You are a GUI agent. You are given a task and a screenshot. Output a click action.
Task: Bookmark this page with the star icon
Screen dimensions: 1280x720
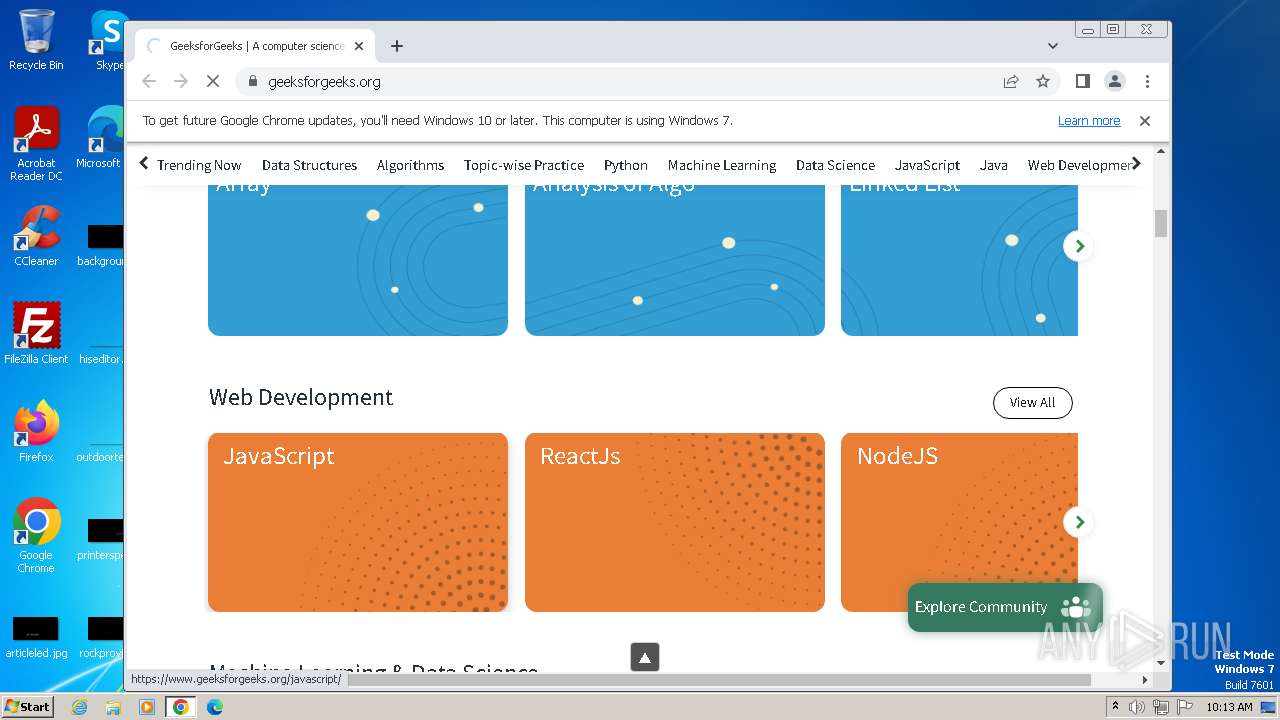(1043, 81)
